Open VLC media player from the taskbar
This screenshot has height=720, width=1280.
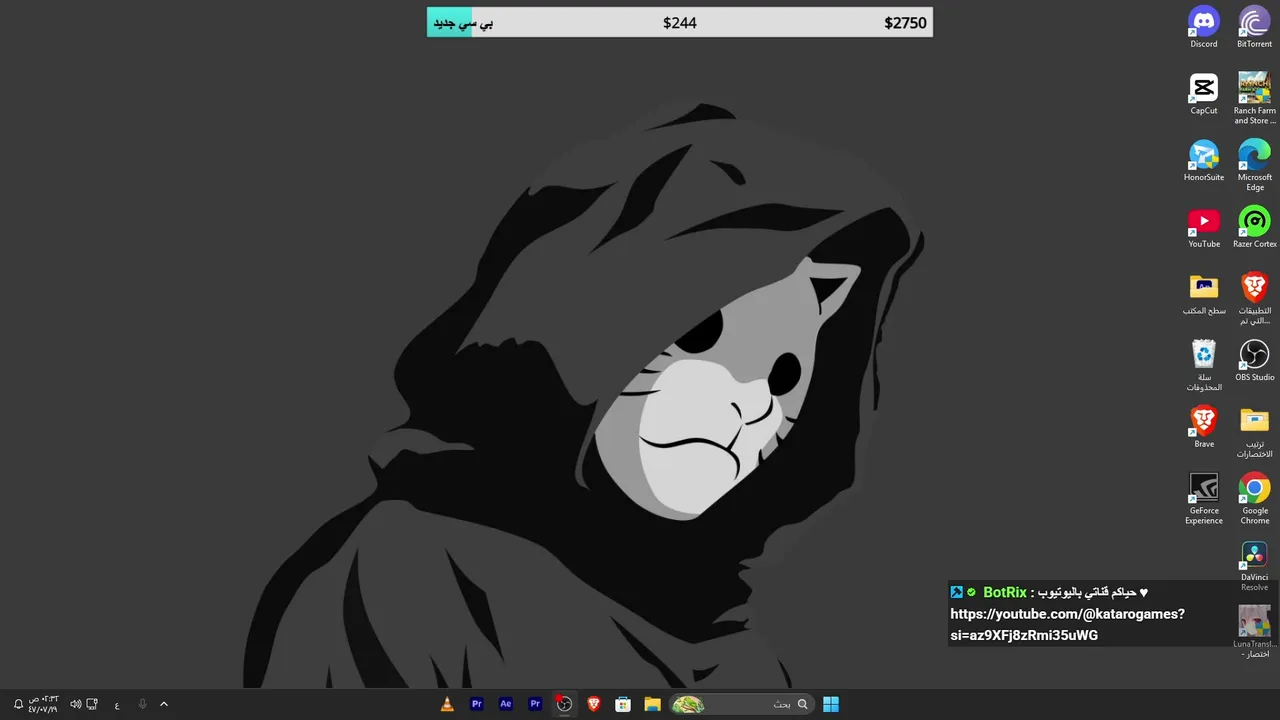447,704
